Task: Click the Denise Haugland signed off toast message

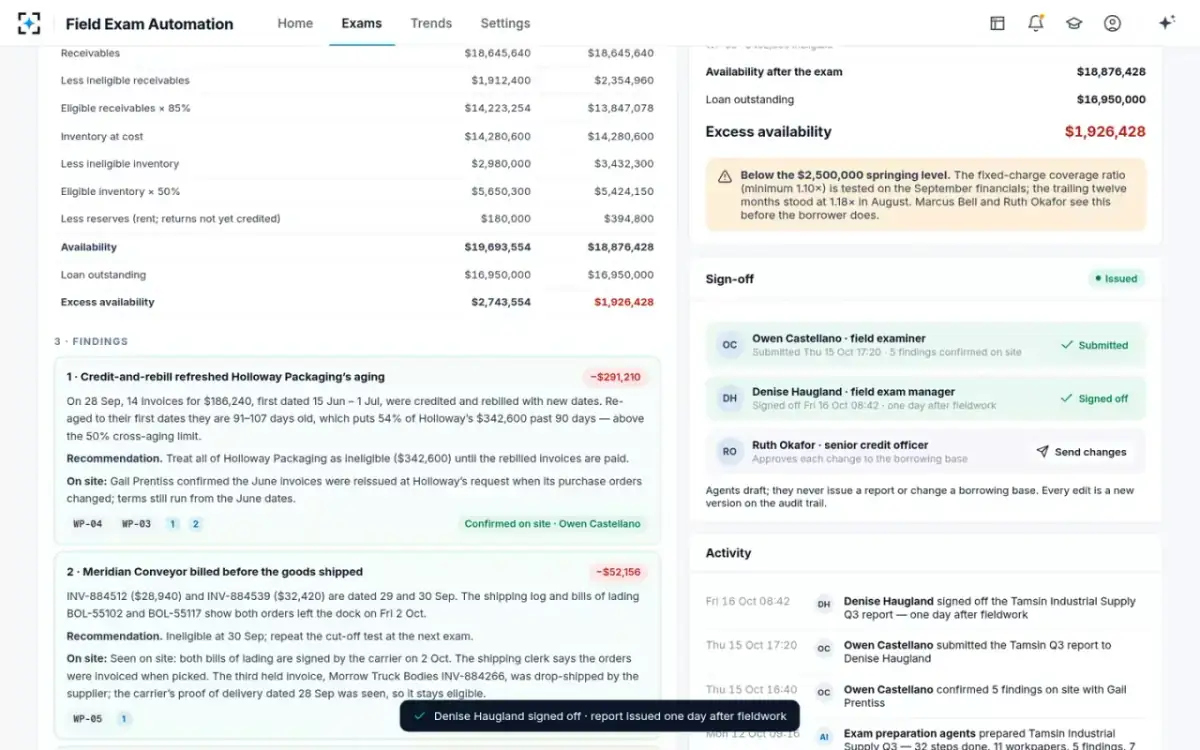Action: point(610,716)
